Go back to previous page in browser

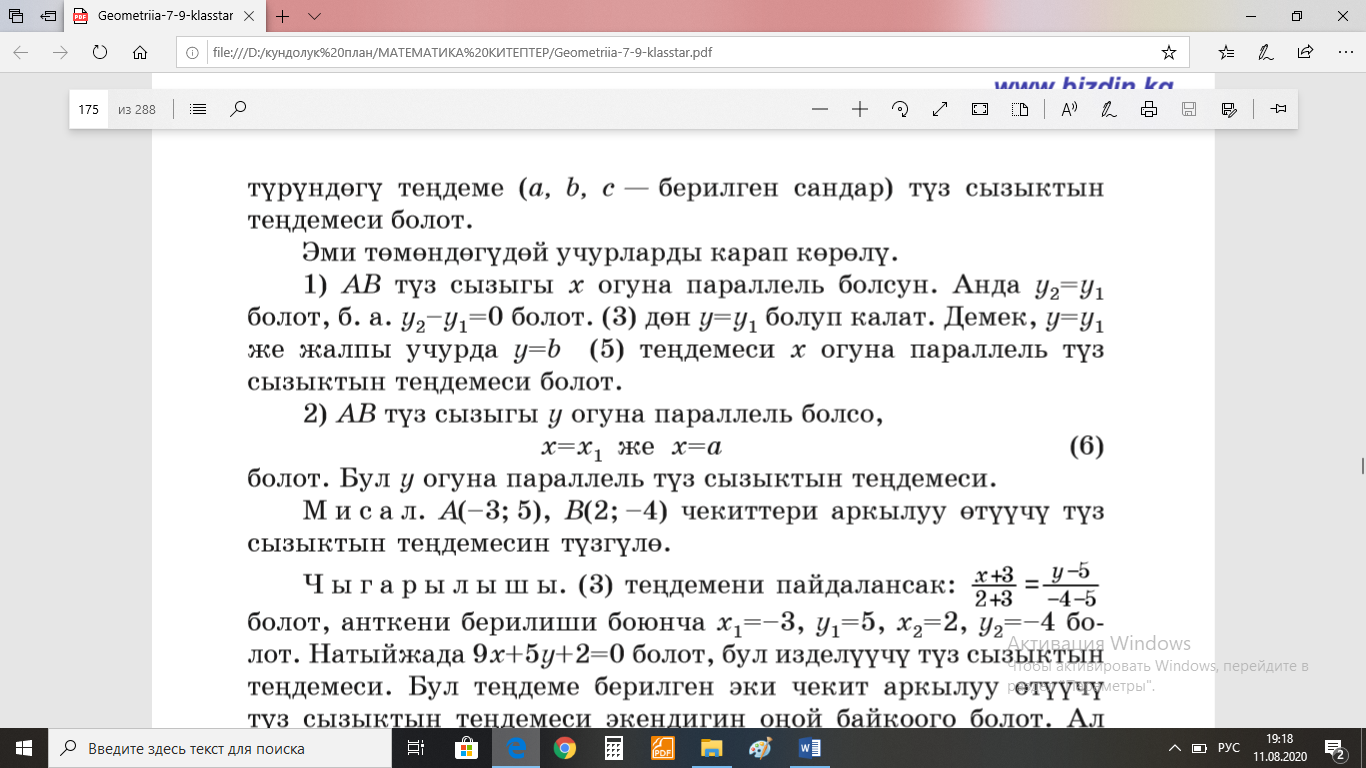tap(21, 52)
